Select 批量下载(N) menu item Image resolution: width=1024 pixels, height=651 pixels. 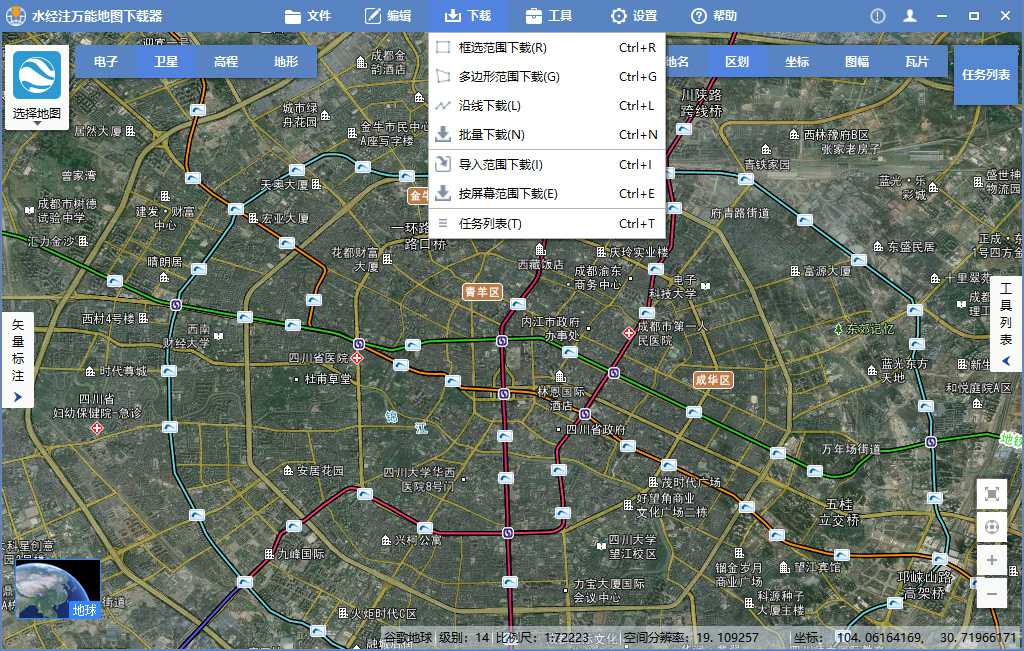tap(546, 135)
